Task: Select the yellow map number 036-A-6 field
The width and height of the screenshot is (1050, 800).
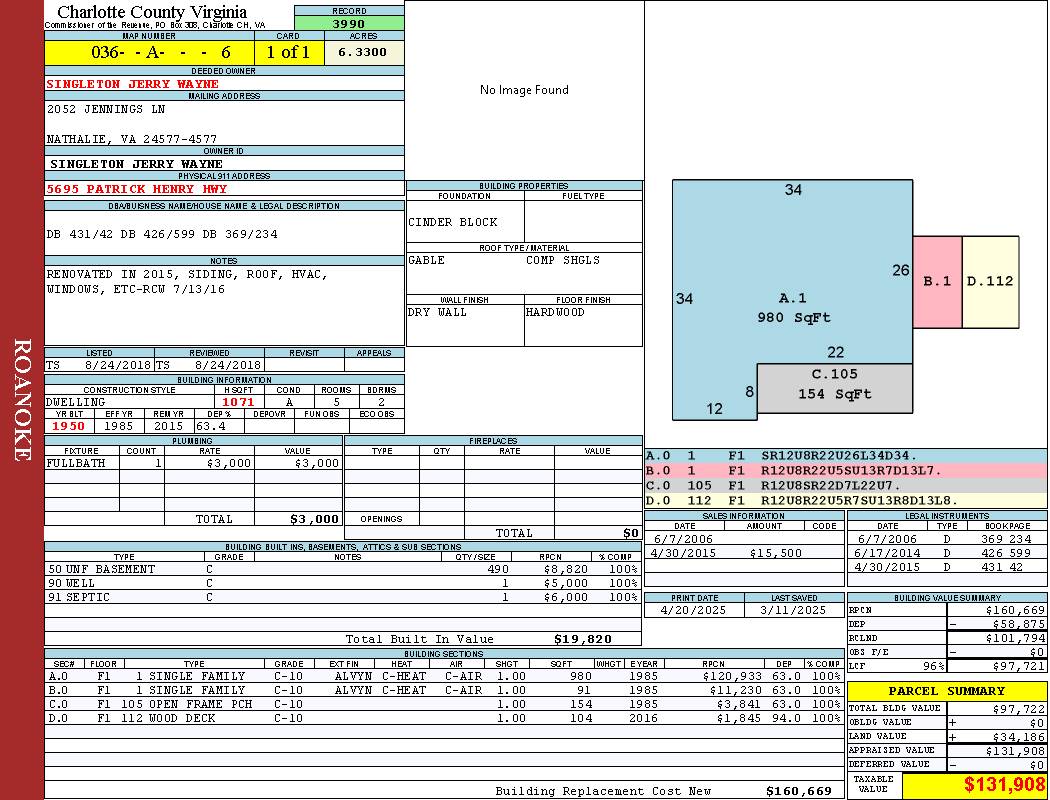Action: point(149,52)
